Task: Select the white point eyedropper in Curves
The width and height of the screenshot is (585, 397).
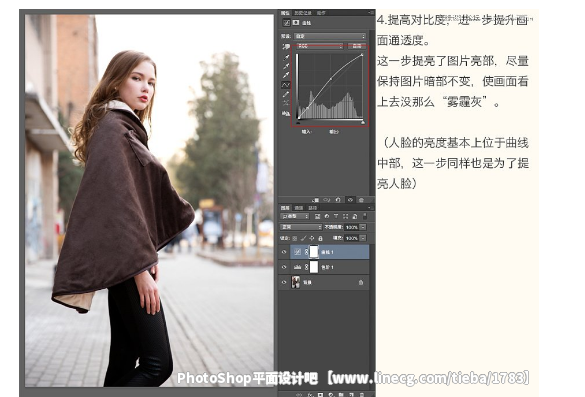Action: tap(286, 75)
